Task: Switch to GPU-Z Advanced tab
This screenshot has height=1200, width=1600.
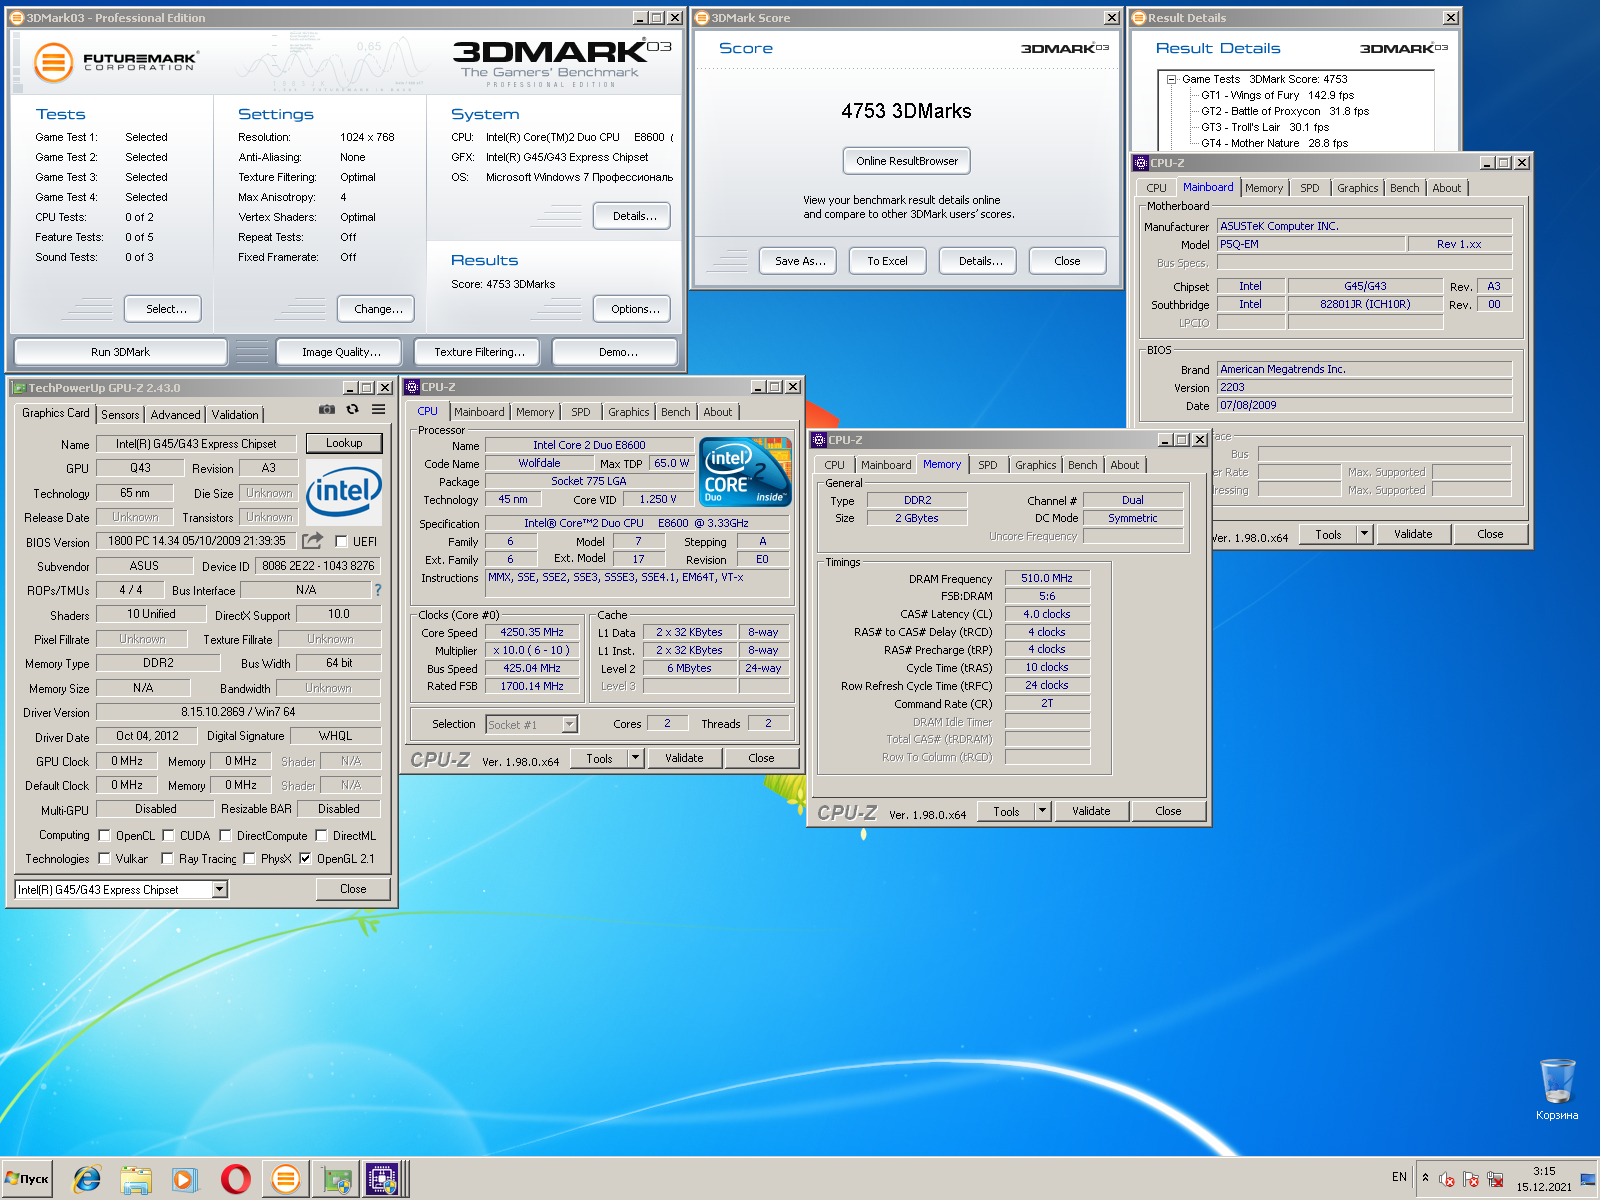Action: click(x=176, y=414)
